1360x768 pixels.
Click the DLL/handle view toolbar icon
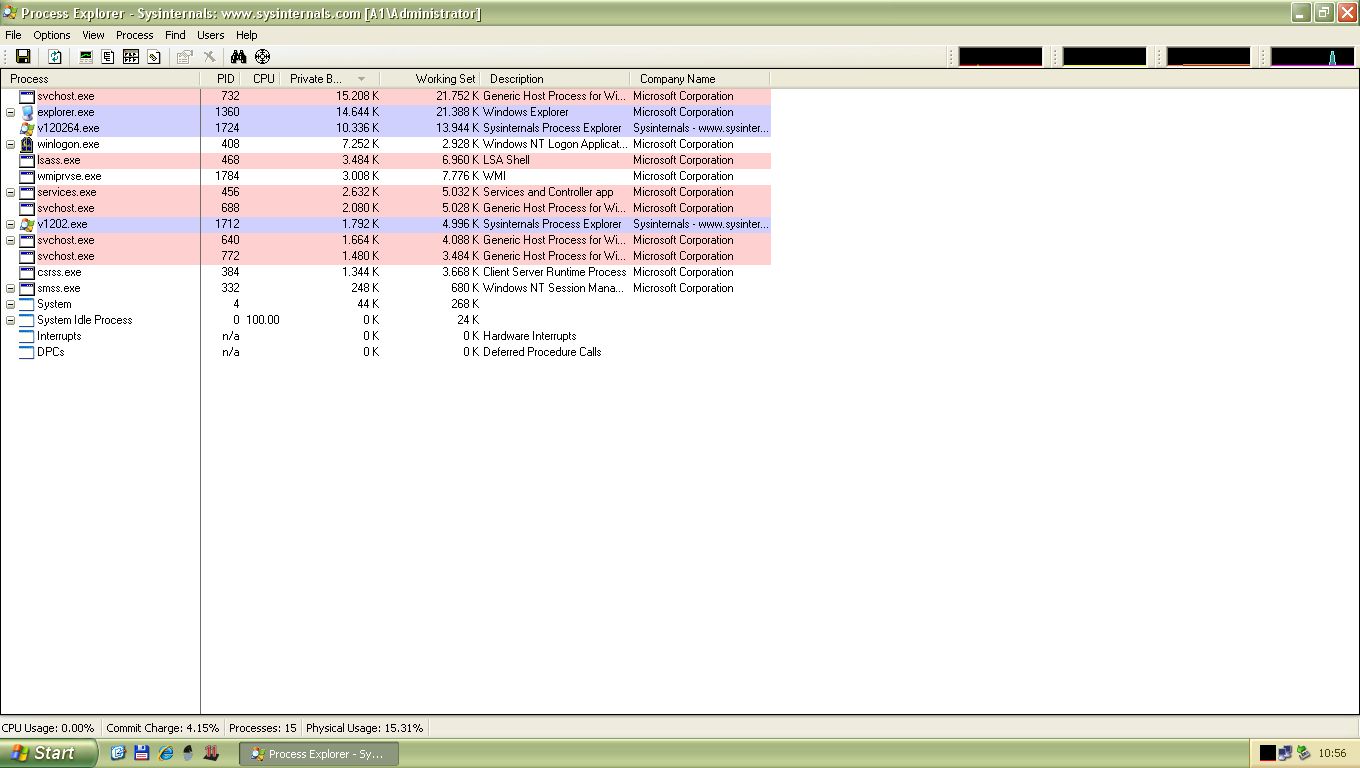point(154,57)
